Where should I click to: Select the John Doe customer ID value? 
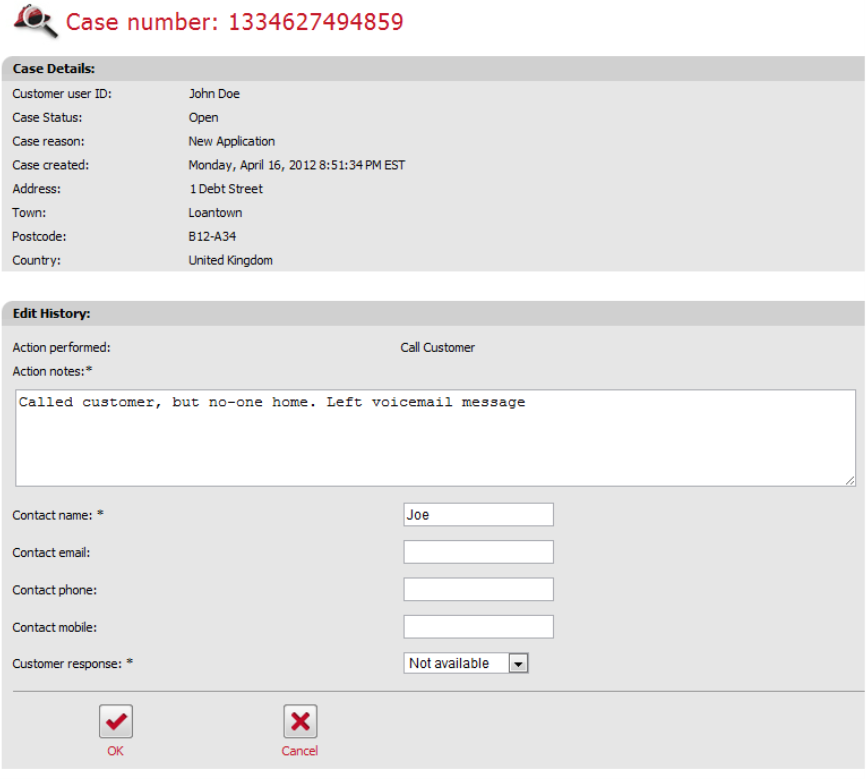click(x=214, y=94)
